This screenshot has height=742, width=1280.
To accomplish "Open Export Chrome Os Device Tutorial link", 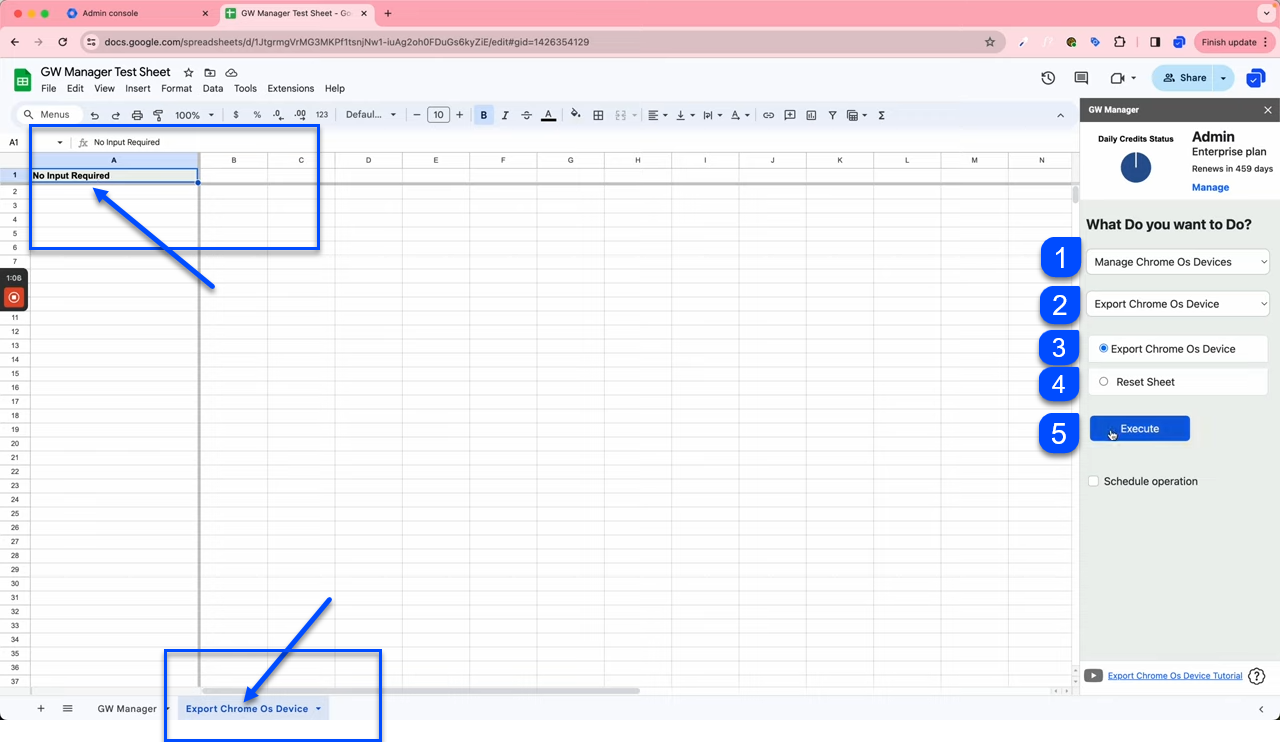I will (1175, 676).
